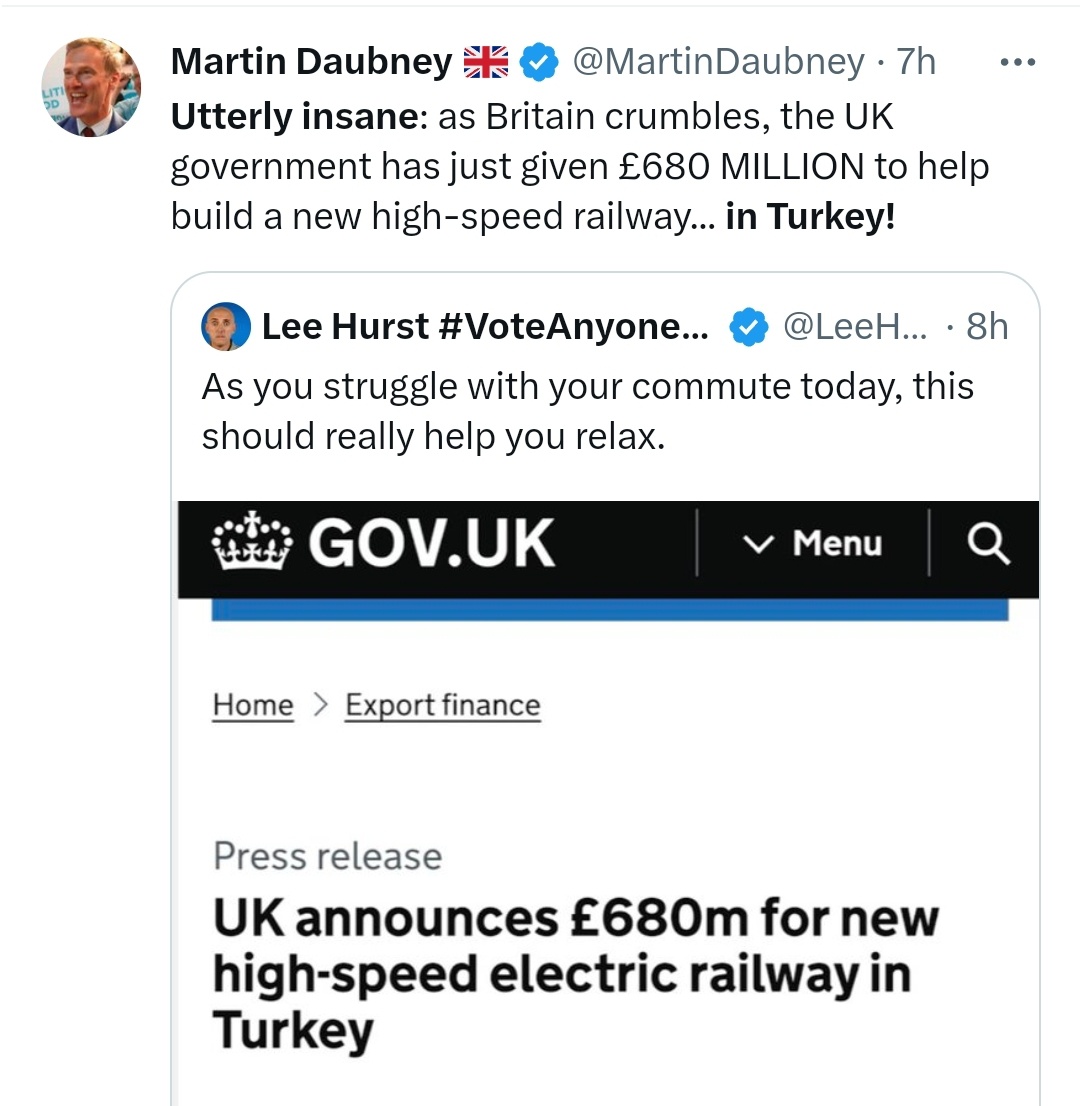Click the GOV.UK crown logo
The image size is (1080, 1106).
coord(252,543)
